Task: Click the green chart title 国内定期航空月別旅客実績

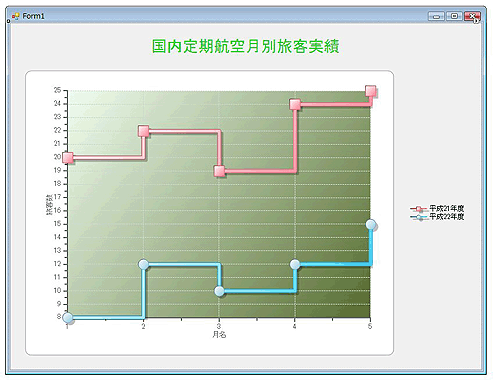Action: click(x=246, y=46)
